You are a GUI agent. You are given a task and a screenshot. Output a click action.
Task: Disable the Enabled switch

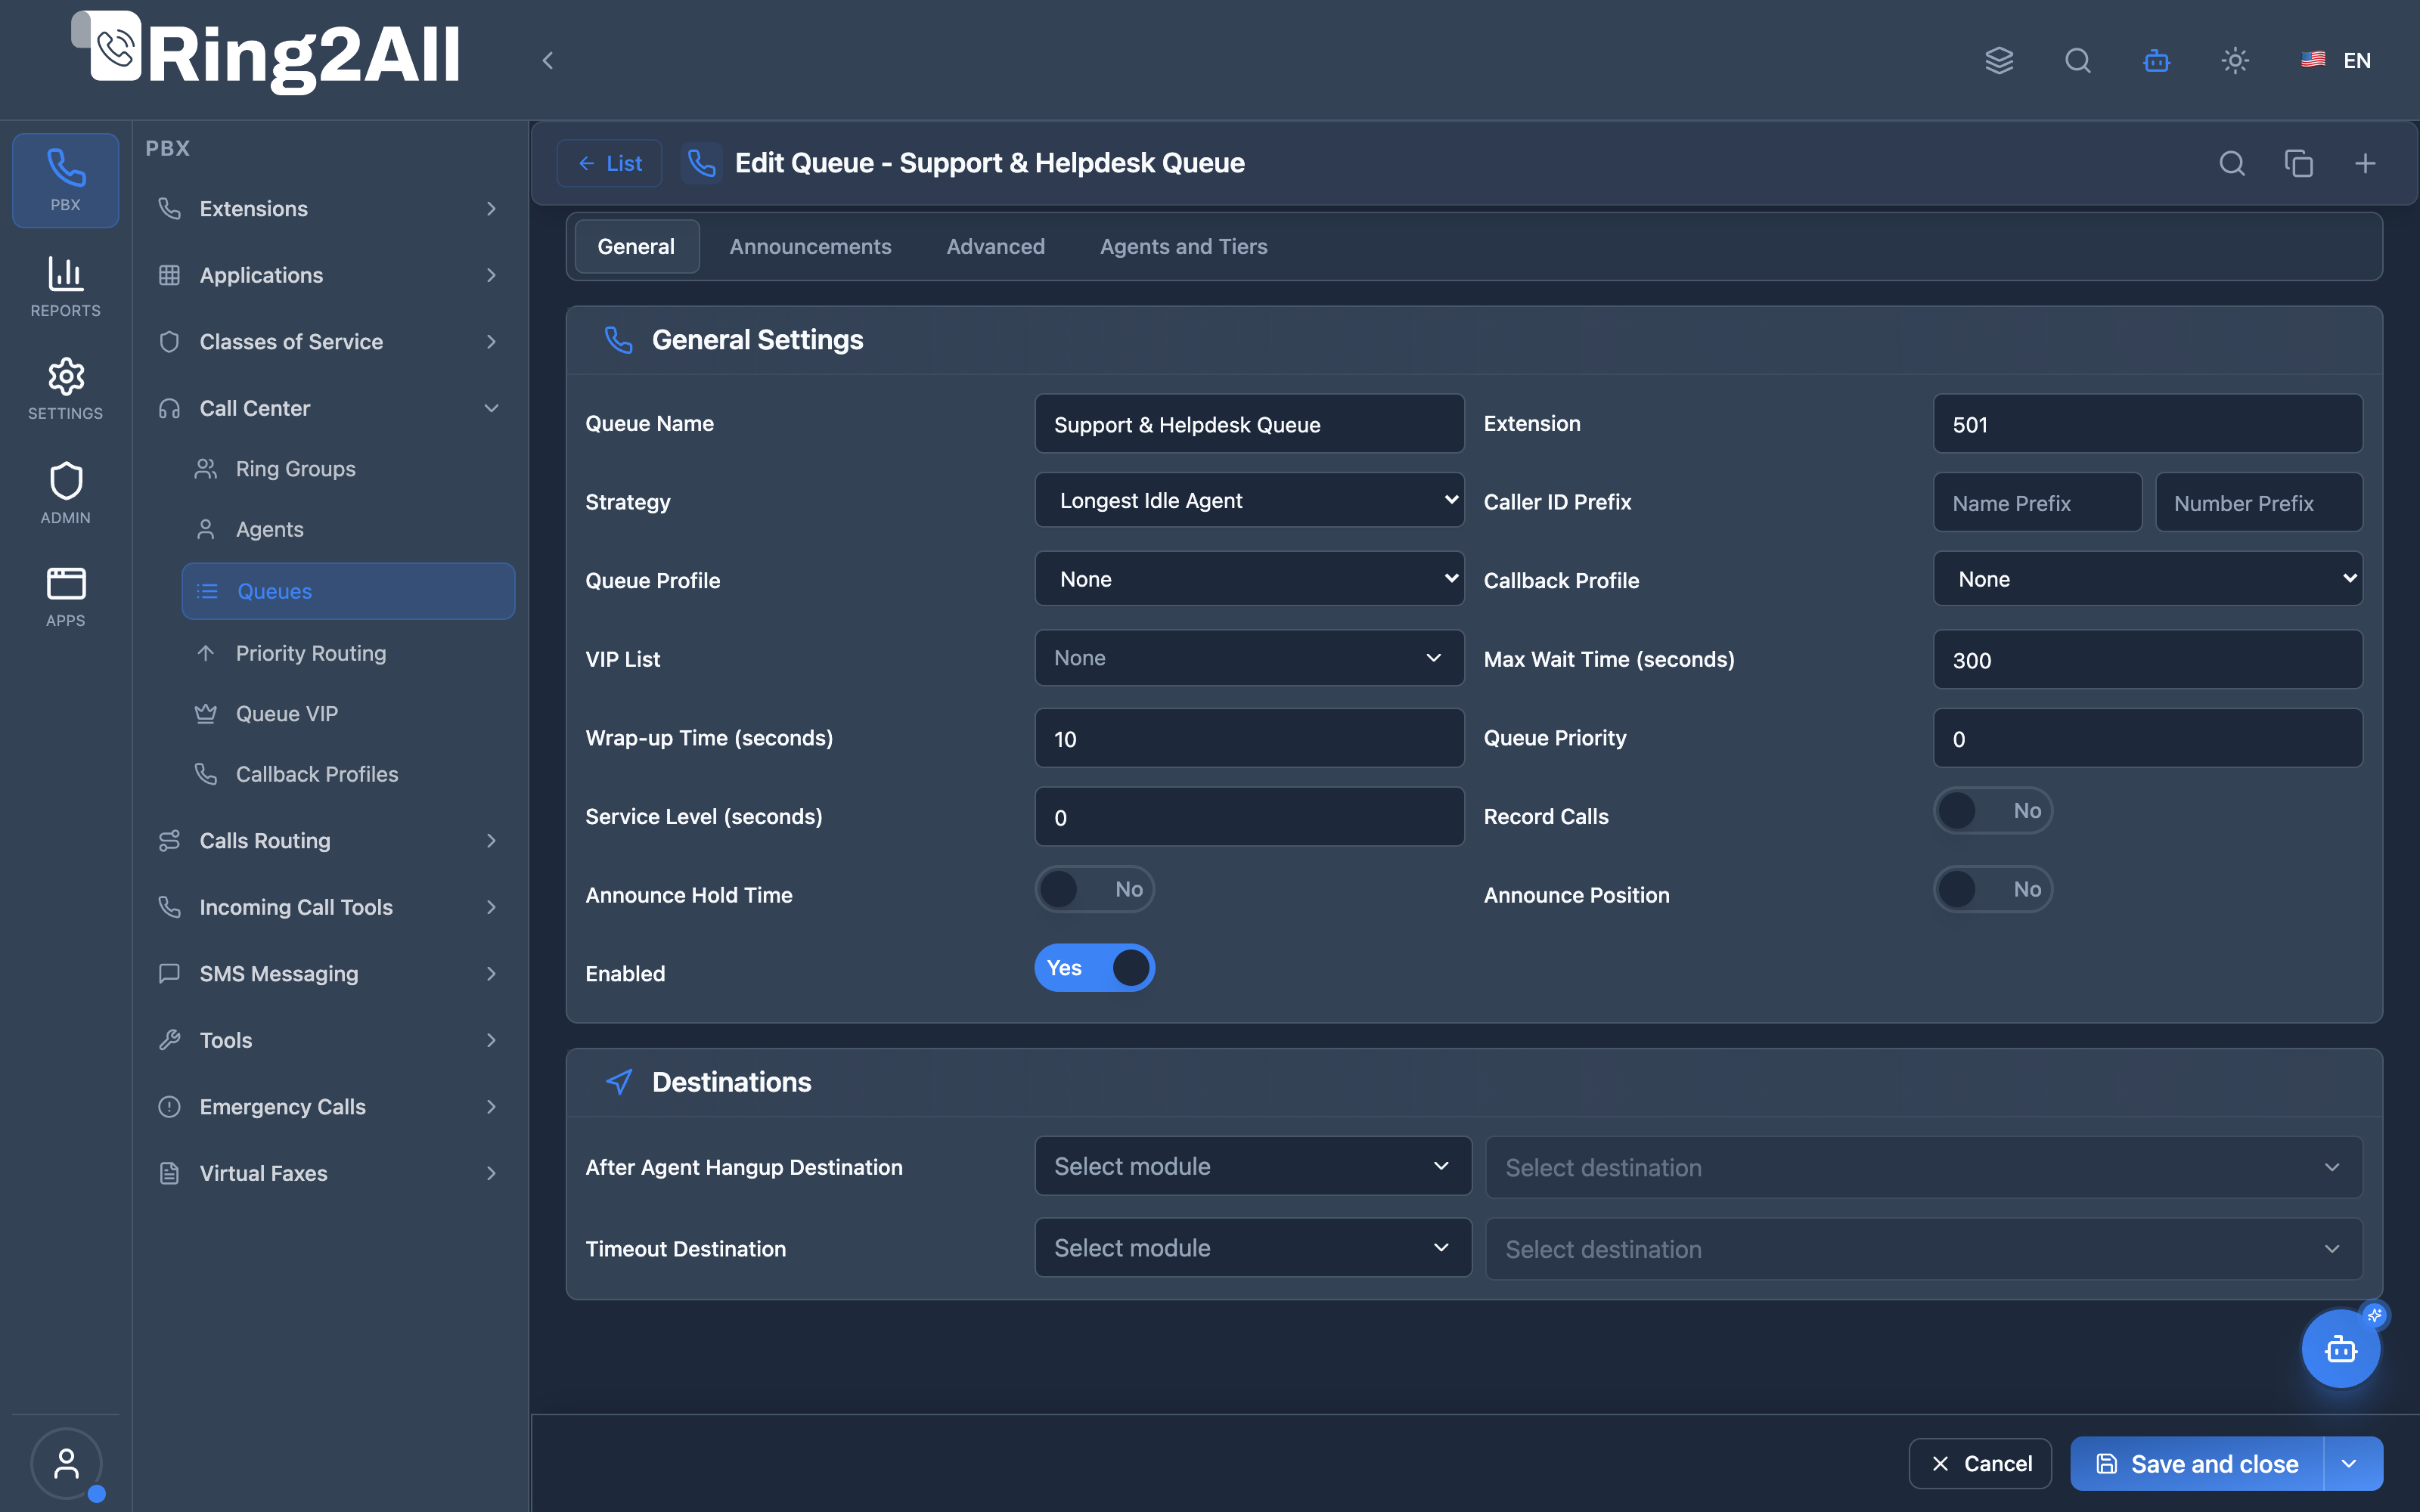[x=1094, y=968]
